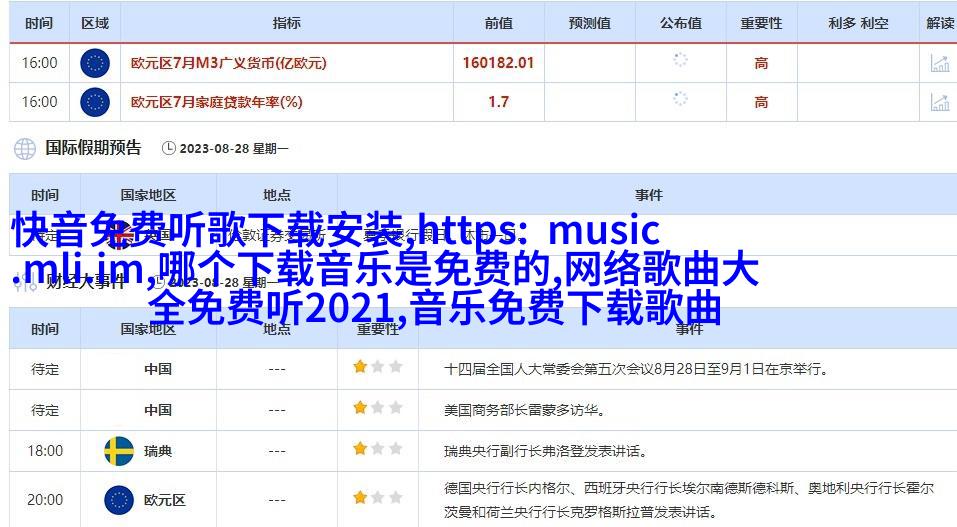
Task: Click the EU flag in the M3广义货币 row
Action: pyautogui.click(x=95, y=63)
